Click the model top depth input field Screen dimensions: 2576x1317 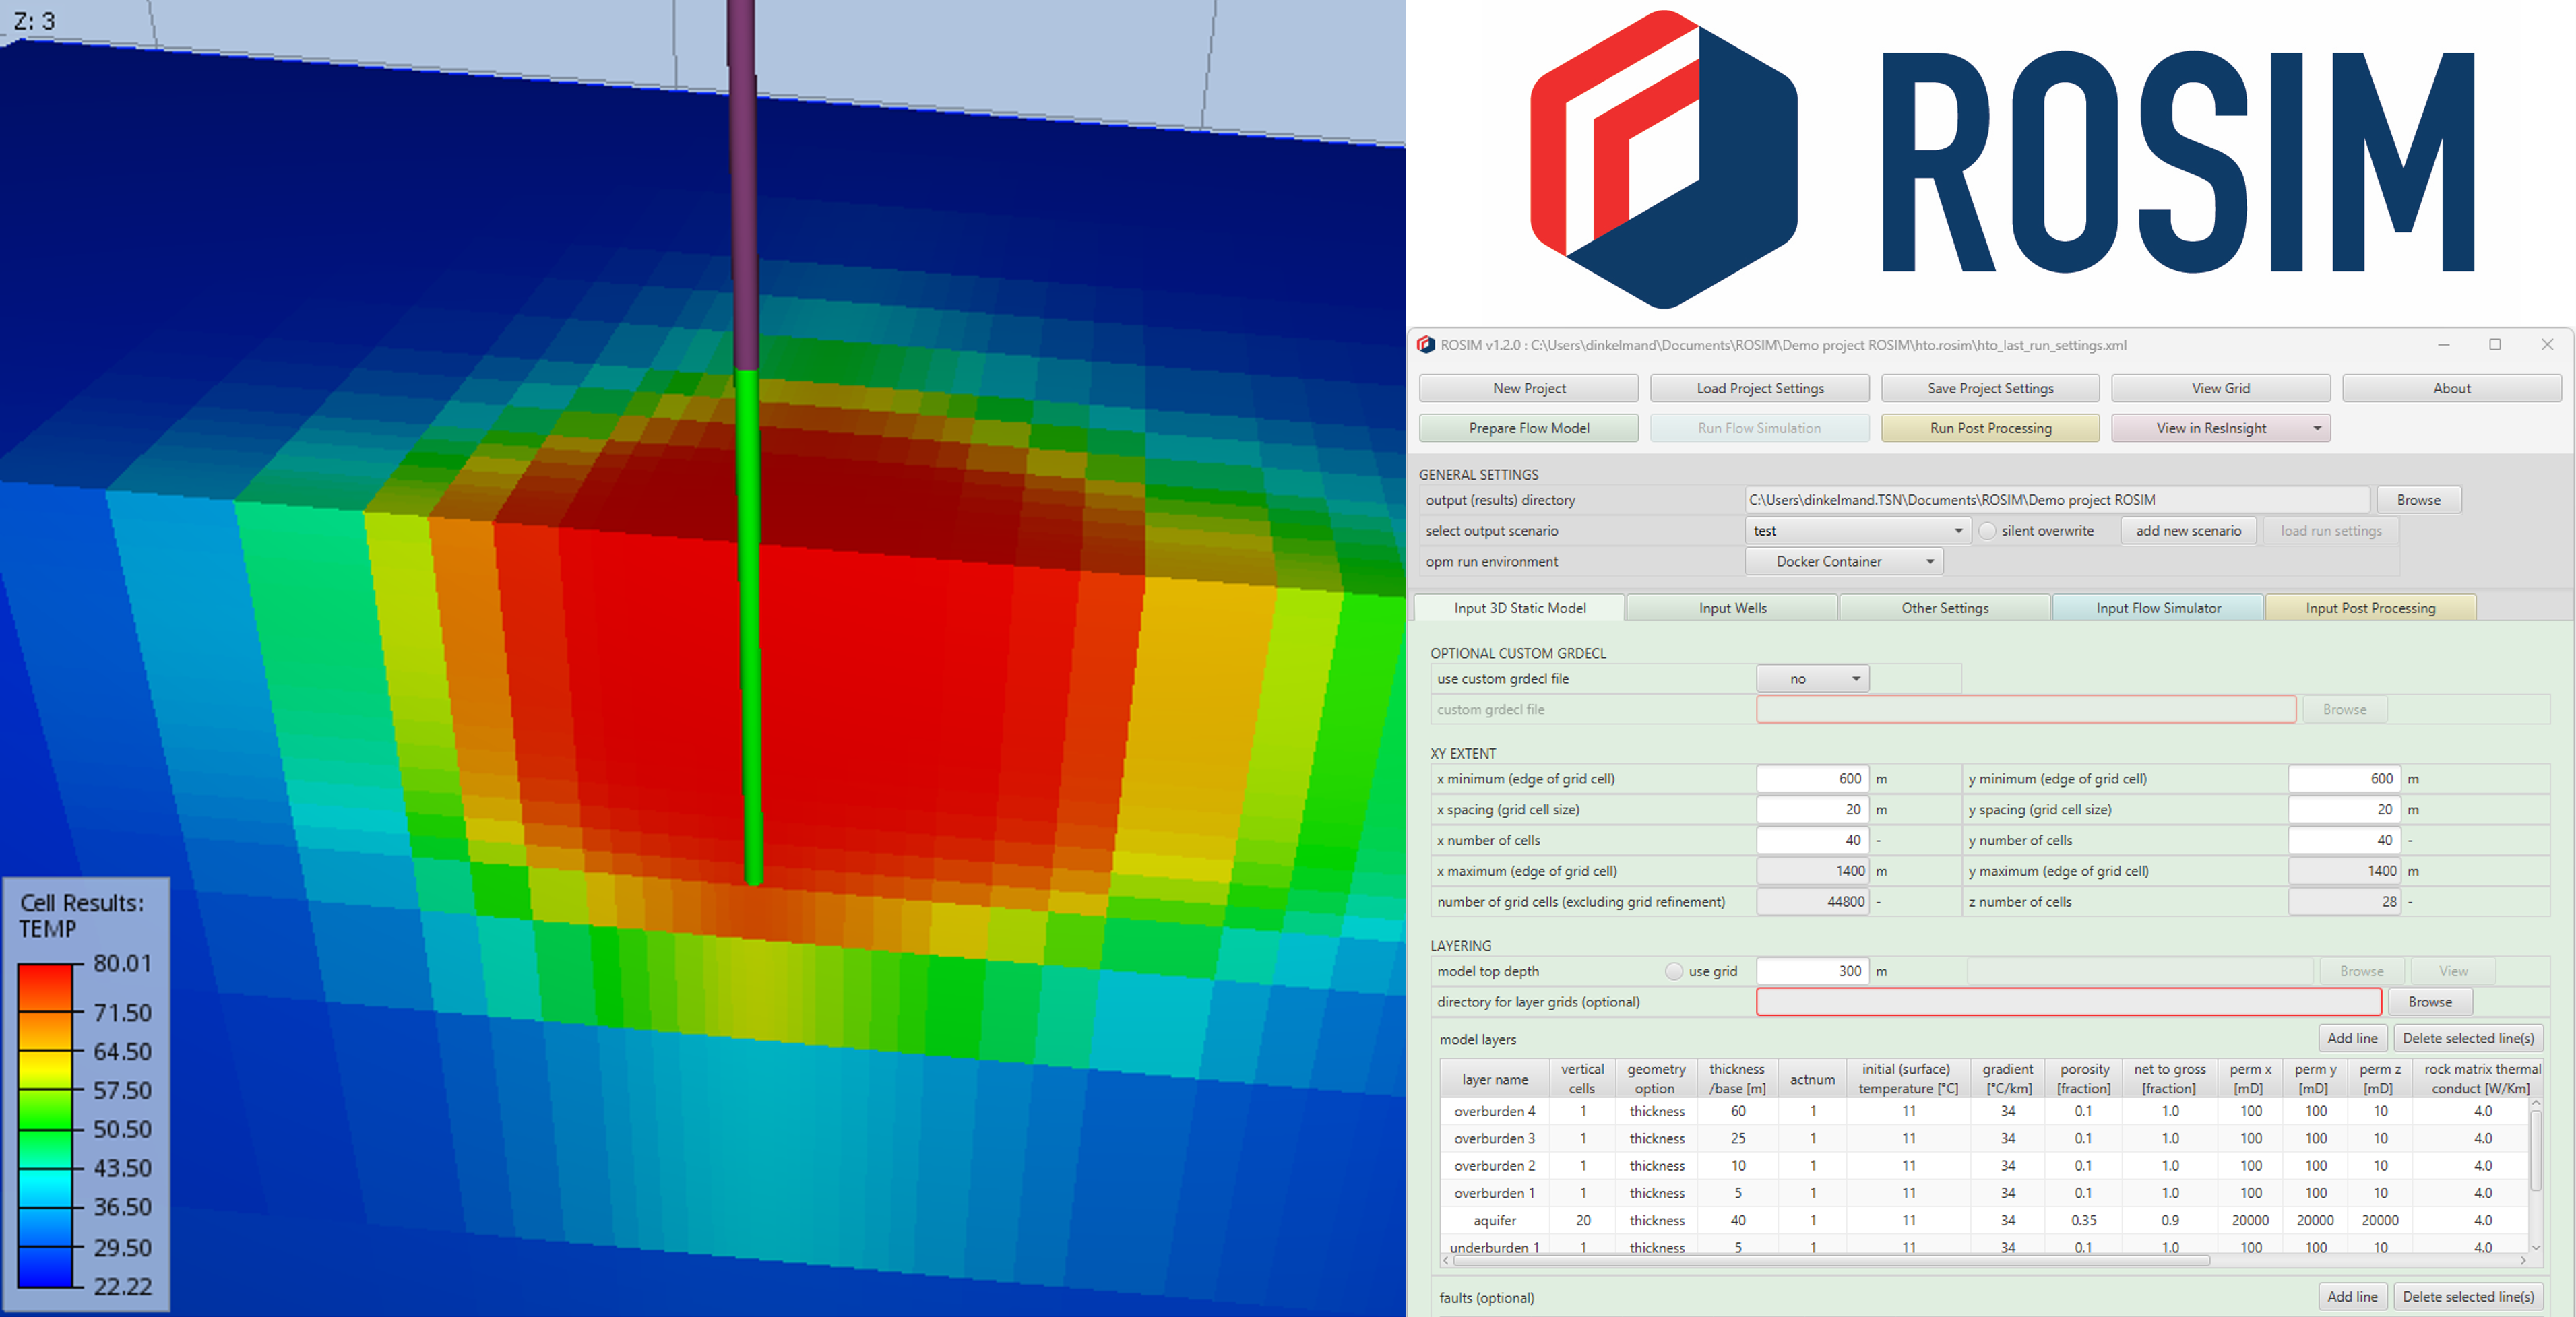pos(1812,971)
